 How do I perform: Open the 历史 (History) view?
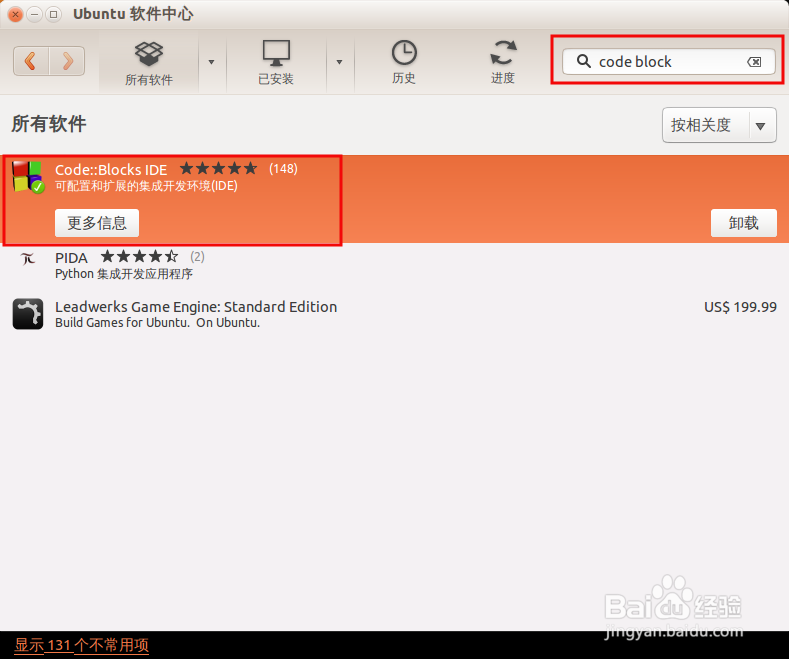coord(404,63)
